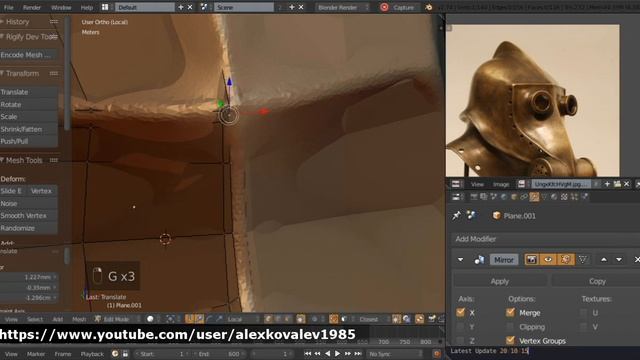Open the timeline Playback menu
The image size is (640, 360).
[92, 354]
